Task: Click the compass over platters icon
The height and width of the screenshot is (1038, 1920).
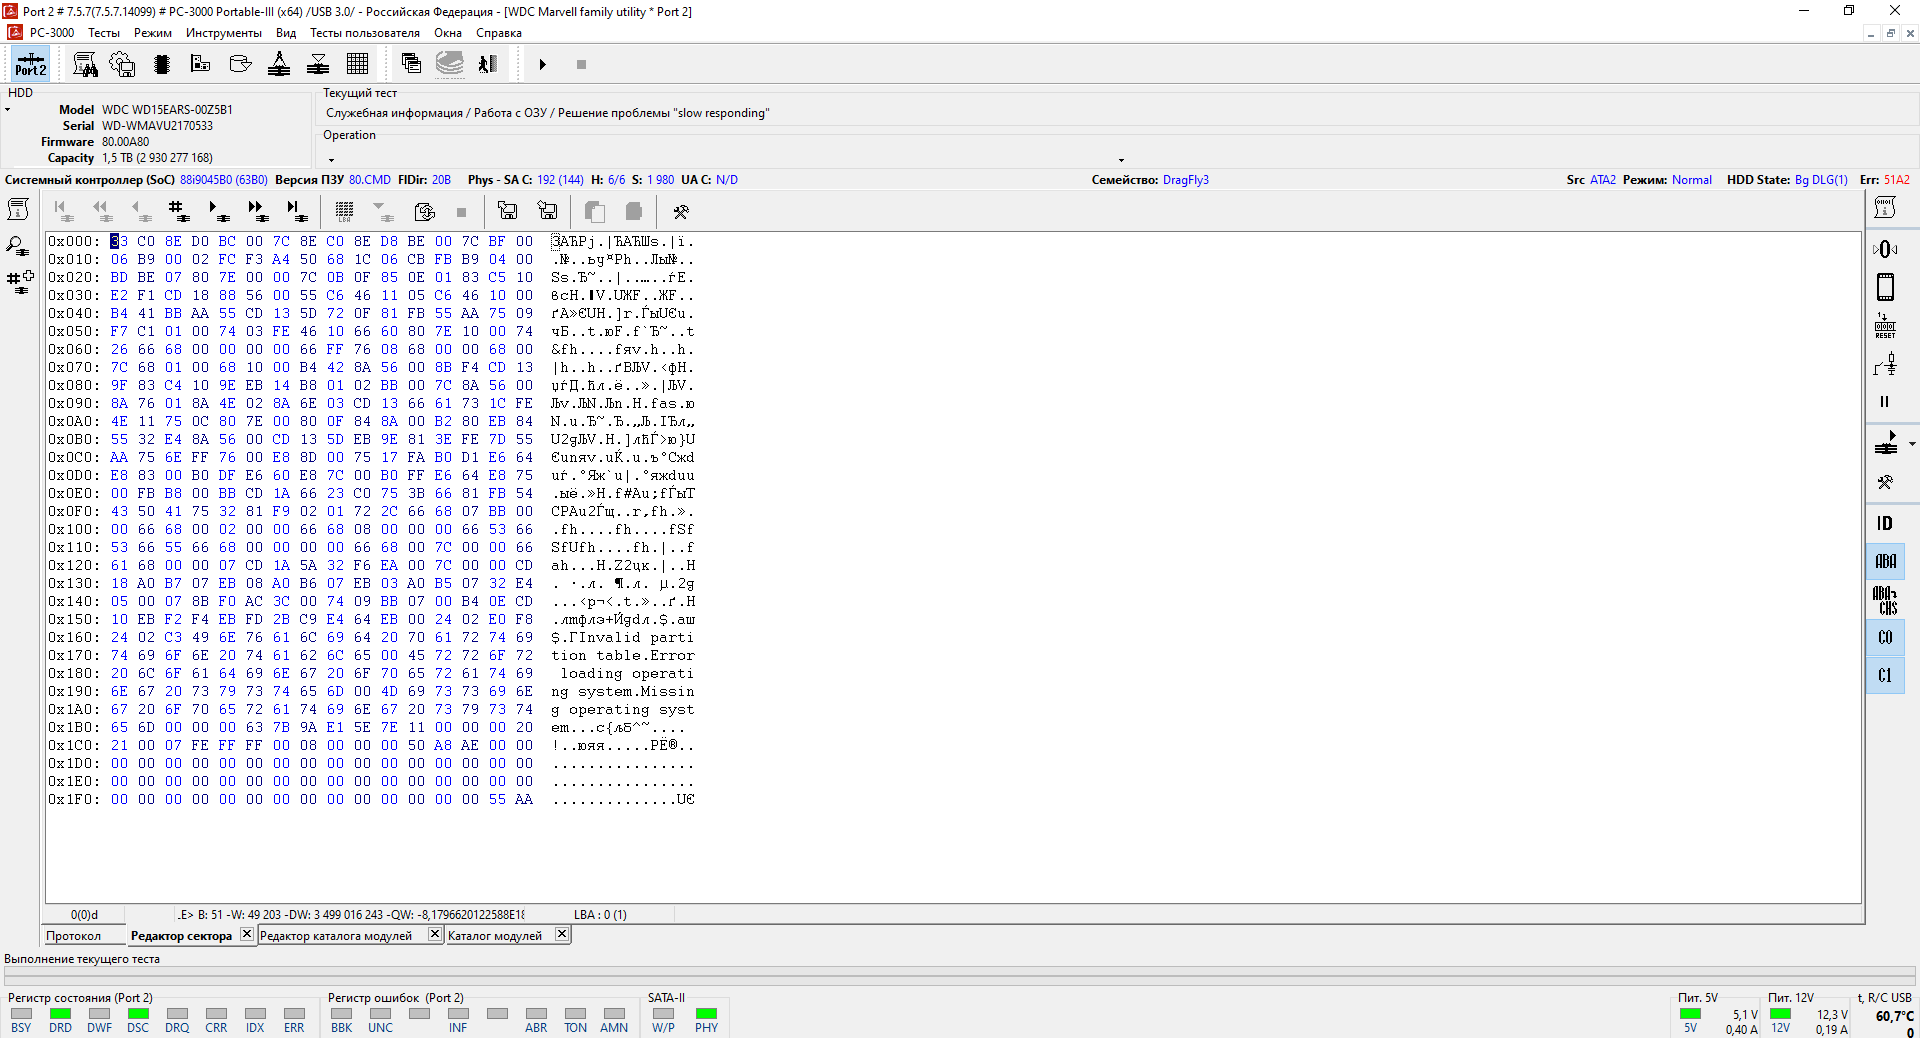Action: point(279,64)
